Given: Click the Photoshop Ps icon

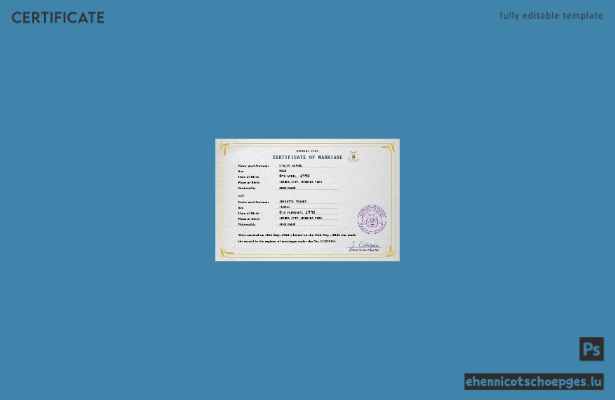Looking at the screenshot, I should pos(591,349).
